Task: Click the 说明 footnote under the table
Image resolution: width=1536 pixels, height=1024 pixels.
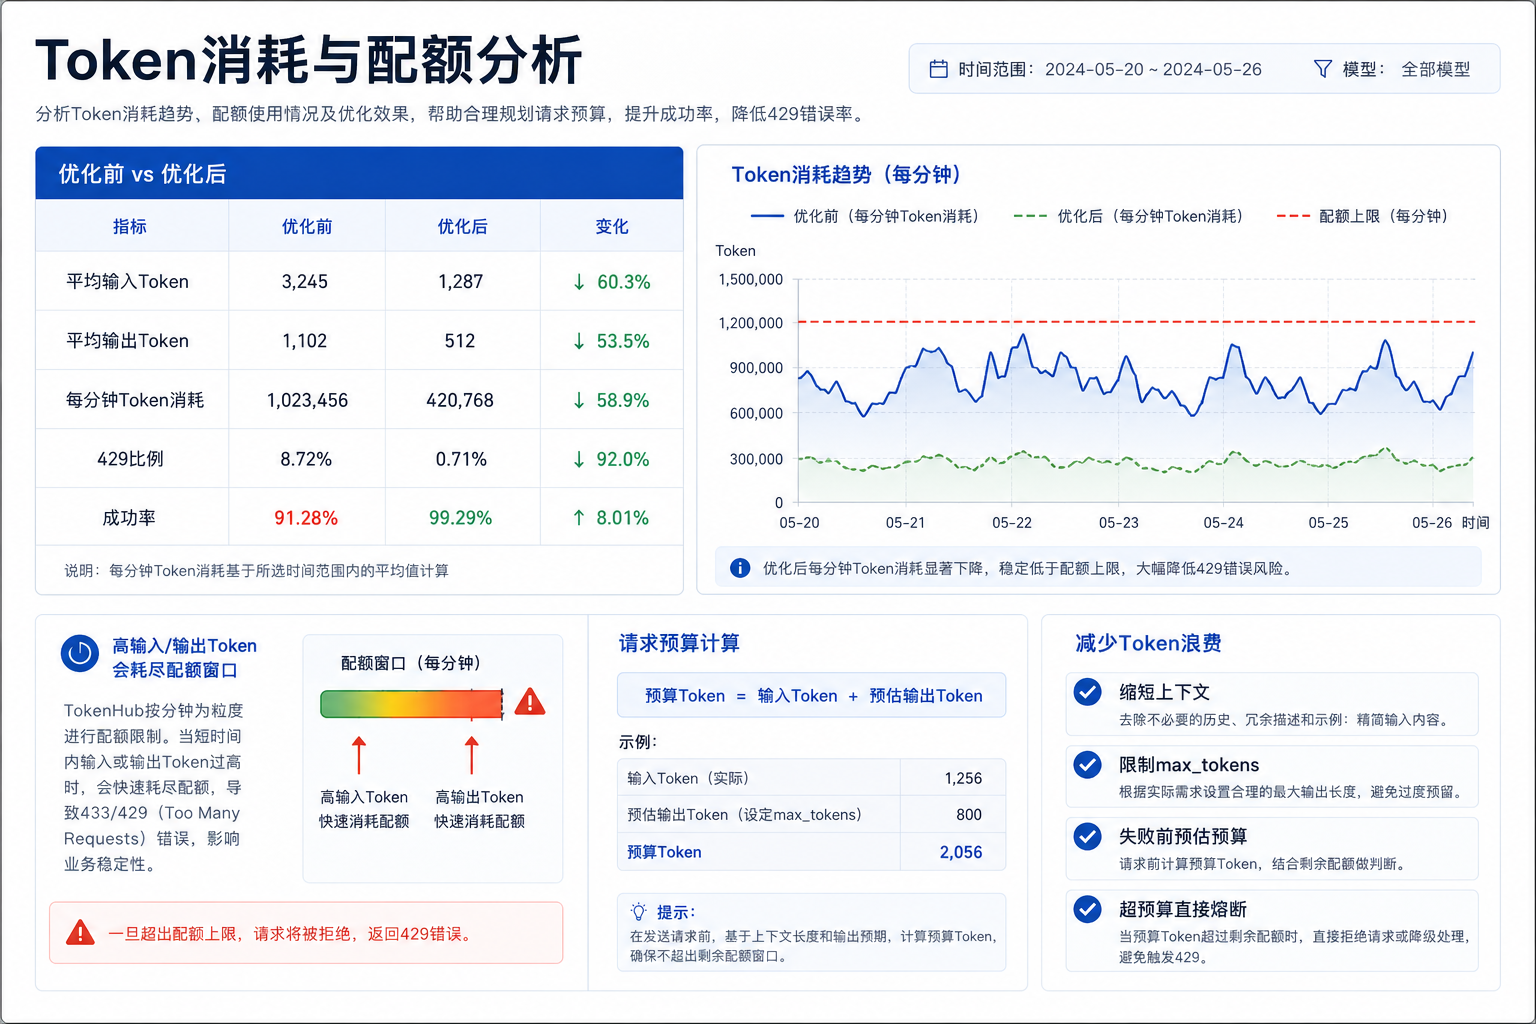Action: 257,570
